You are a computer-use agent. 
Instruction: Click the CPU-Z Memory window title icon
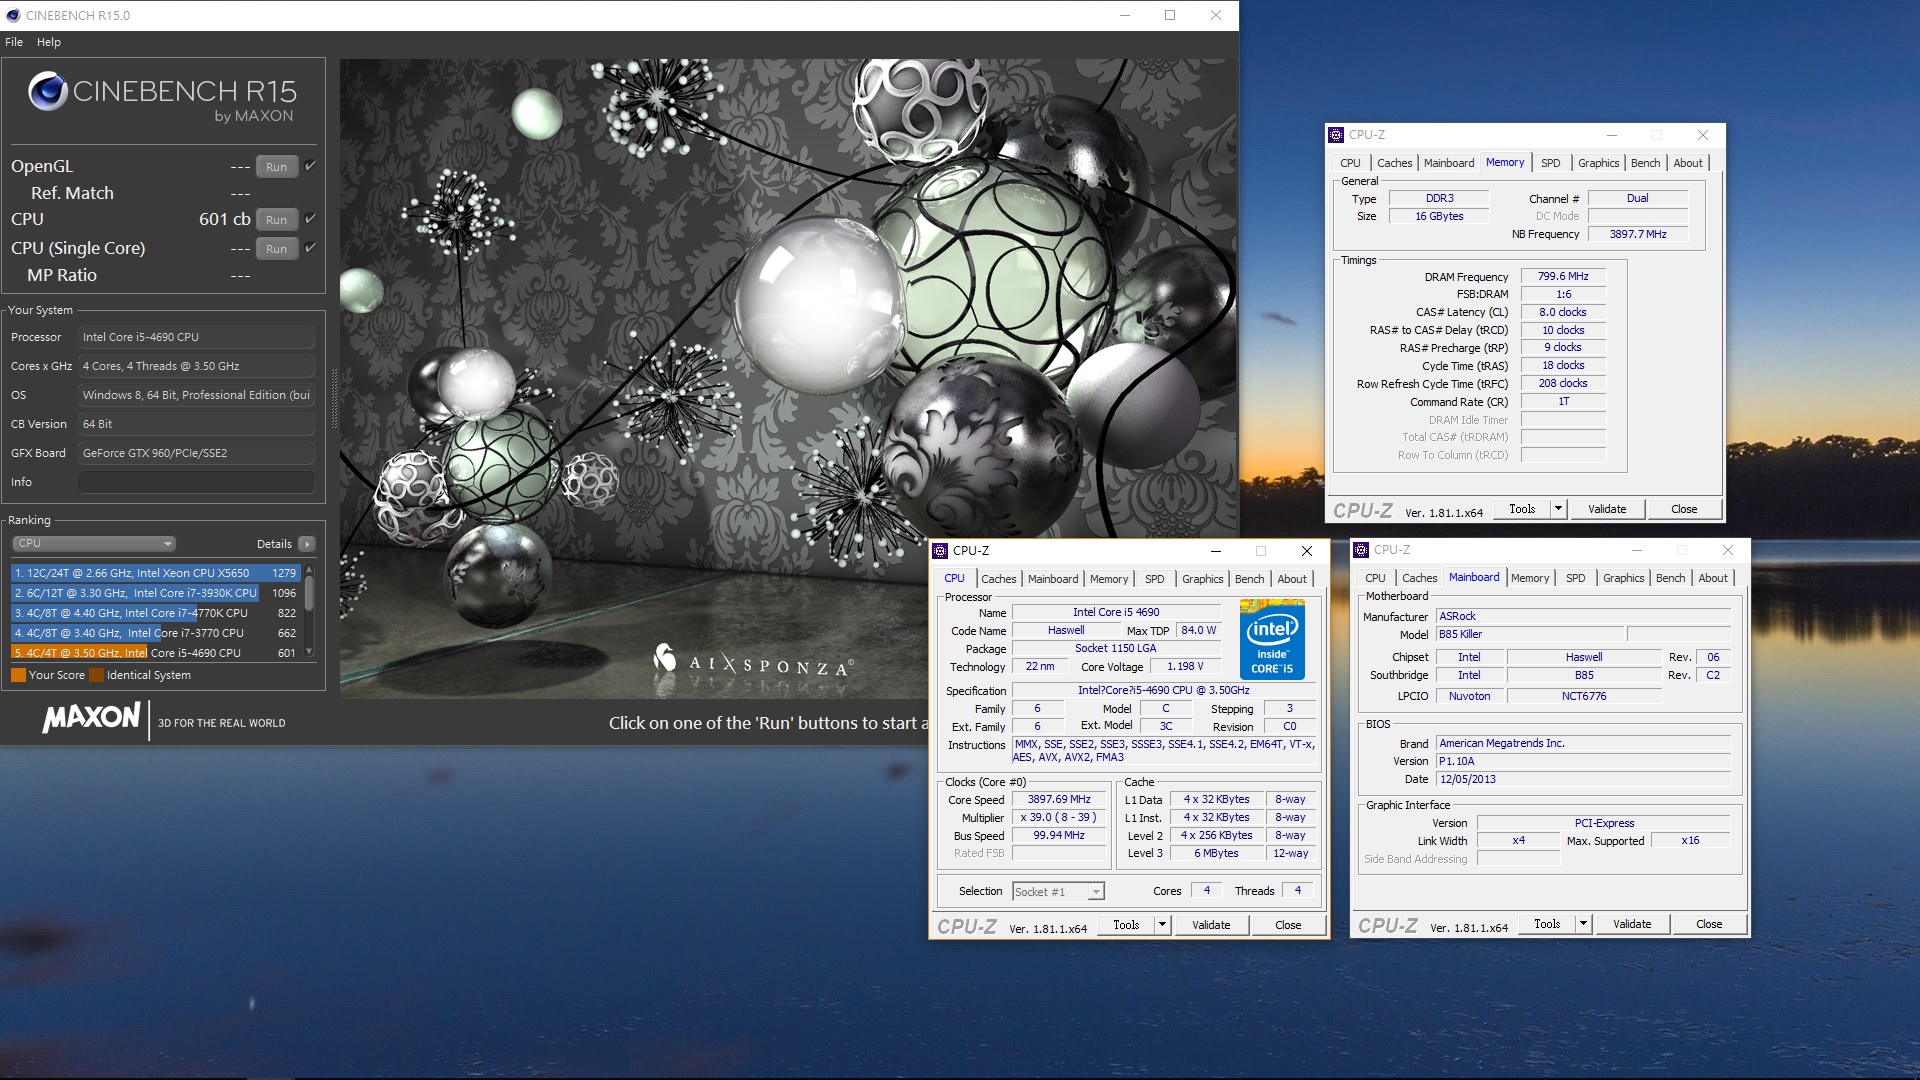pyautogui.click(x=1336, y=135)
